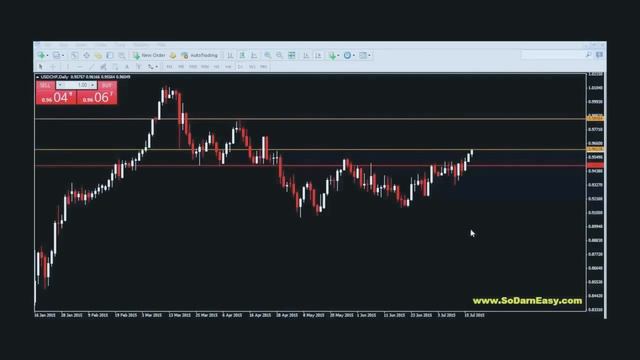The width and height of the screenshot is (640, 360).
Task: Switch to H1 timeframe
Action: point(217,67)
